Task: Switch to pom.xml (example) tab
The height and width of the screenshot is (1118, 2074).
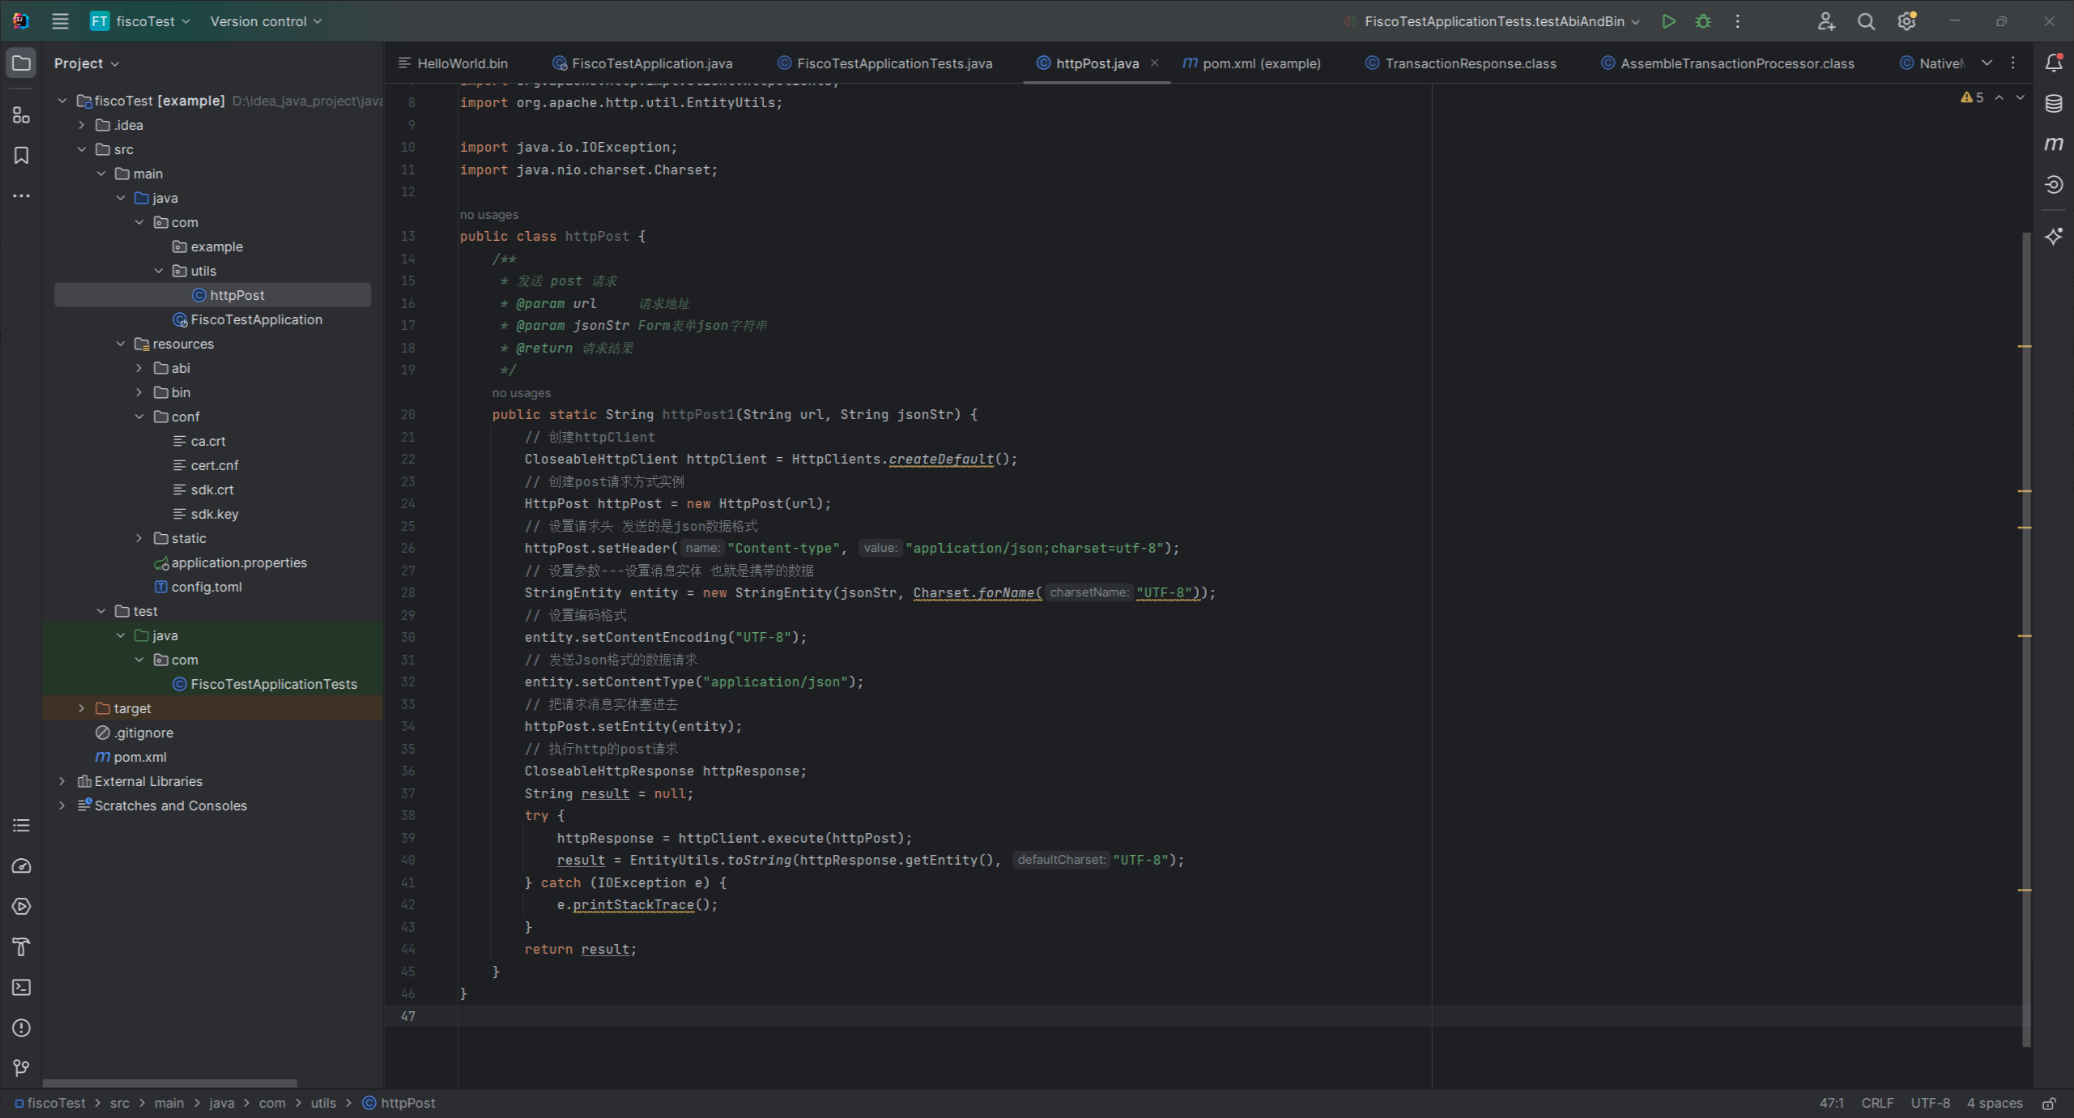Action: click(1260, 63)
